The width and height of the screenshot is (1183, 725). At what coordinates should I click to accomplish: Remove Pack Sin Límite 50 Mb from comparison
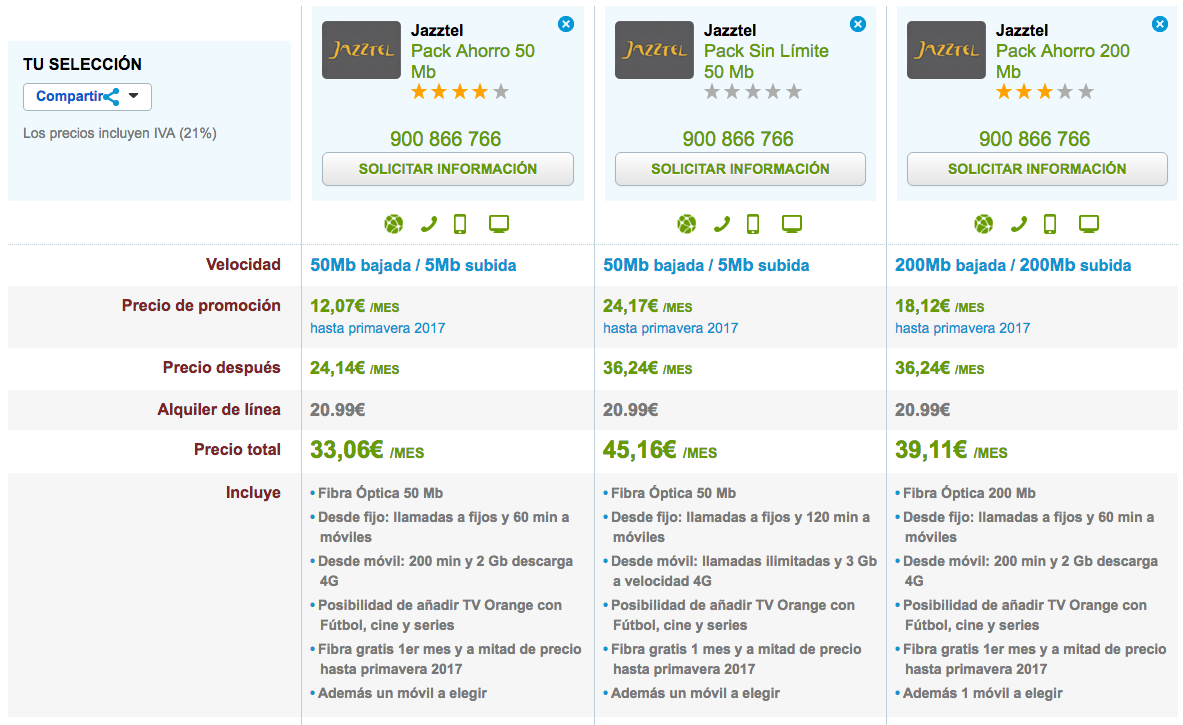coord(858,24)
